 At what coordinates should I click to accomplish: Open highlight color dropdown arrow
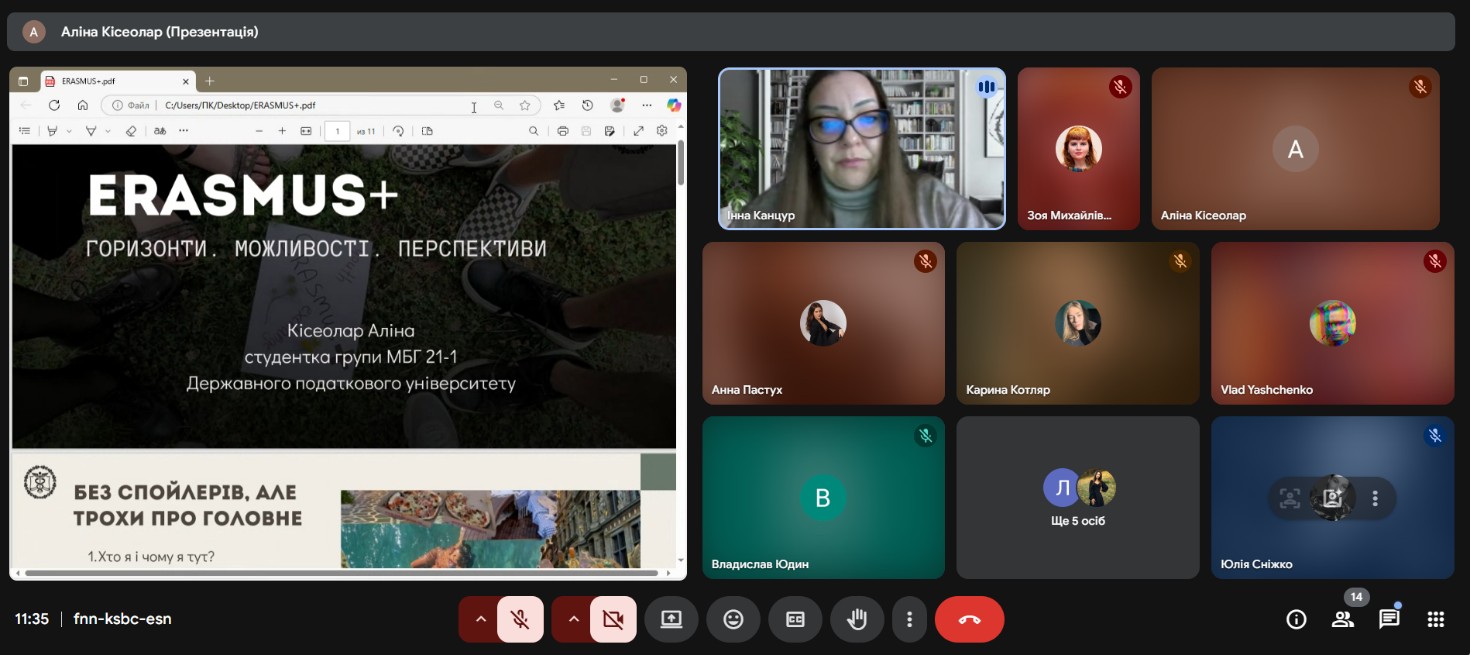click(x=69, y=131)
